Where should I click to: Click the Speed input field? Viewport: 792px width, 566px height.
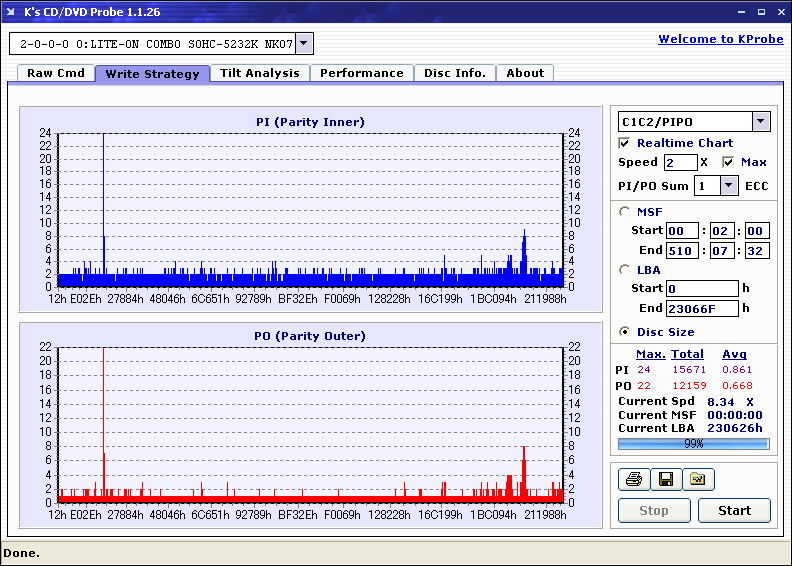click(x=680, y=162)
